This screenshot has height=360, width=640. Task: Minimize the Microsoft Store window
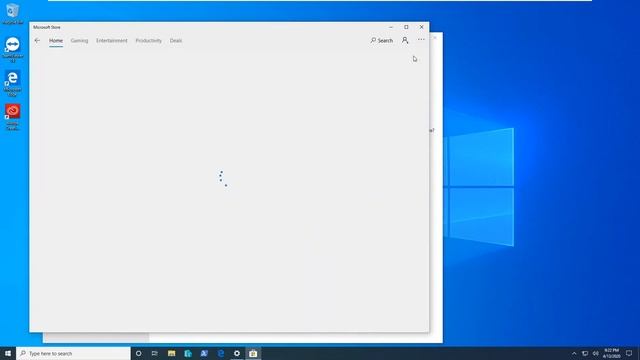pos(391,27)
